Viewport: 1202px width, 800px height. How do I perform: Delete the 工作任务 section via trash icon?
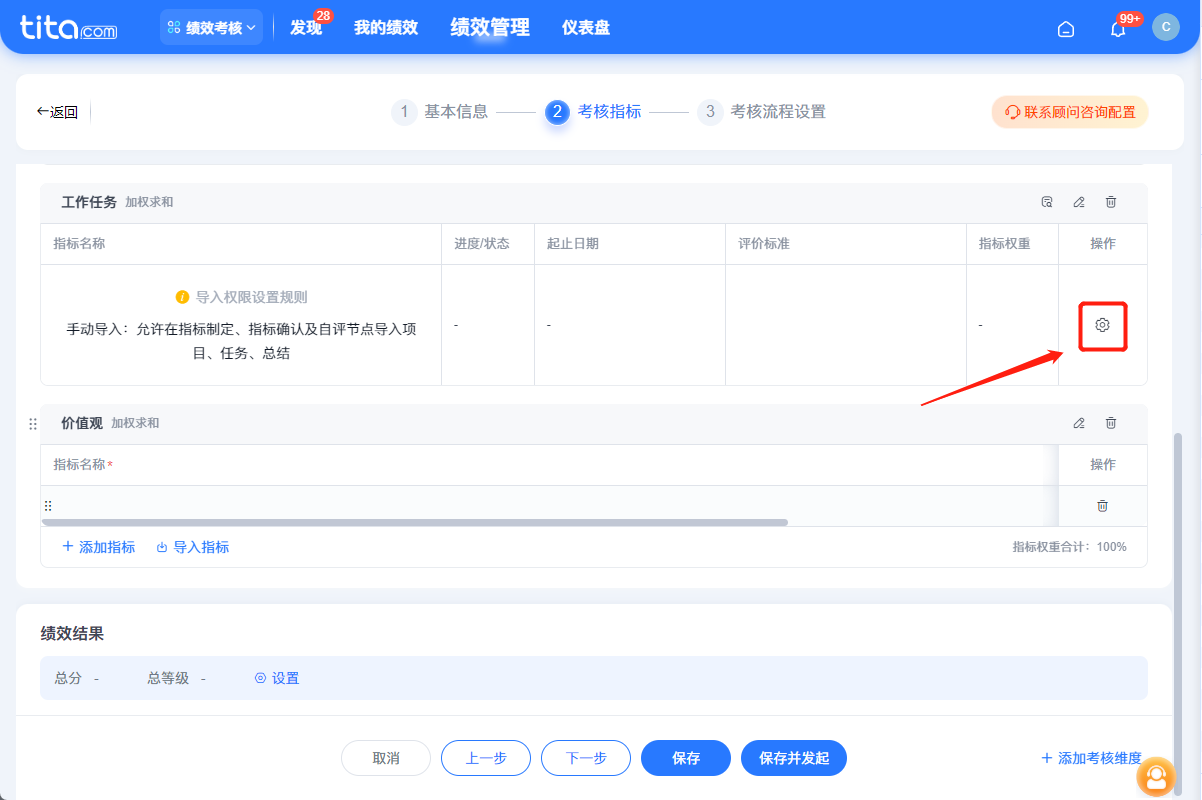pos(1110,202)
